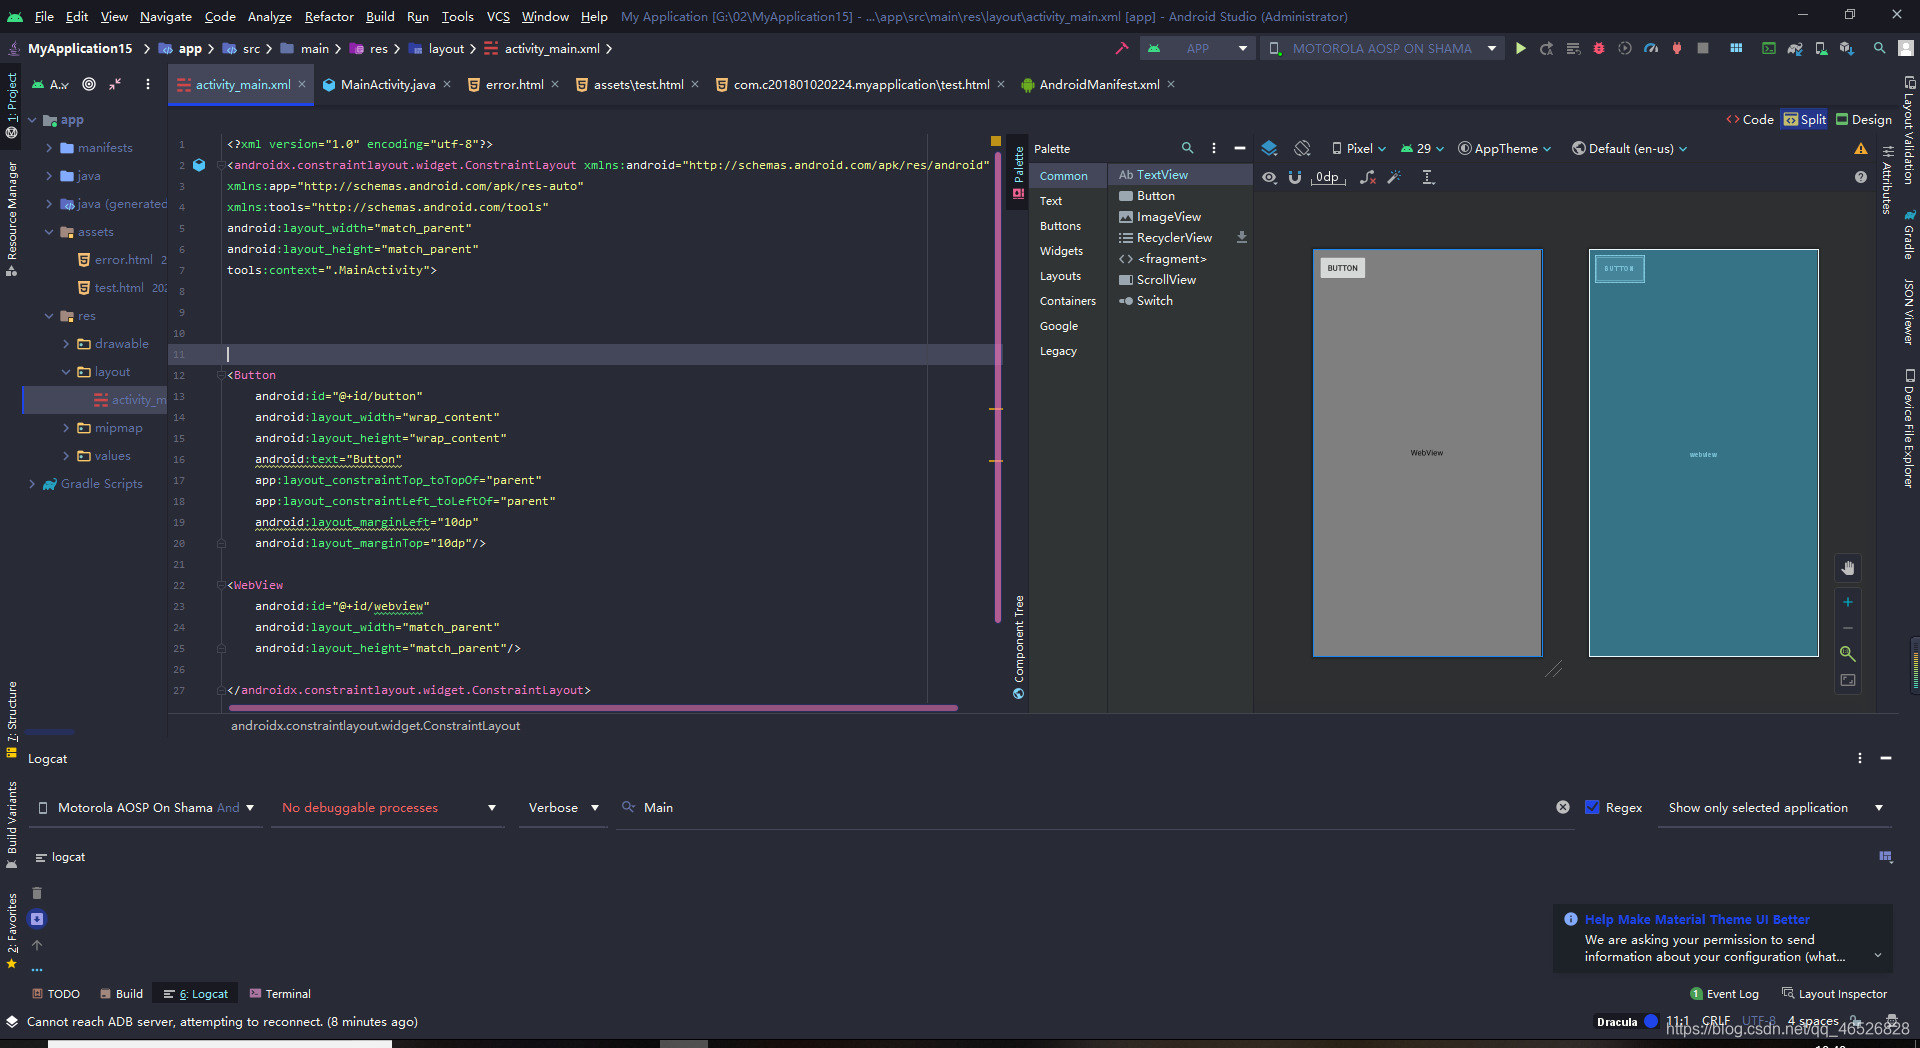Switch to Split view mode
The height and width of the screenshot is (1048, 1920).
click(x=1804, y=119)
